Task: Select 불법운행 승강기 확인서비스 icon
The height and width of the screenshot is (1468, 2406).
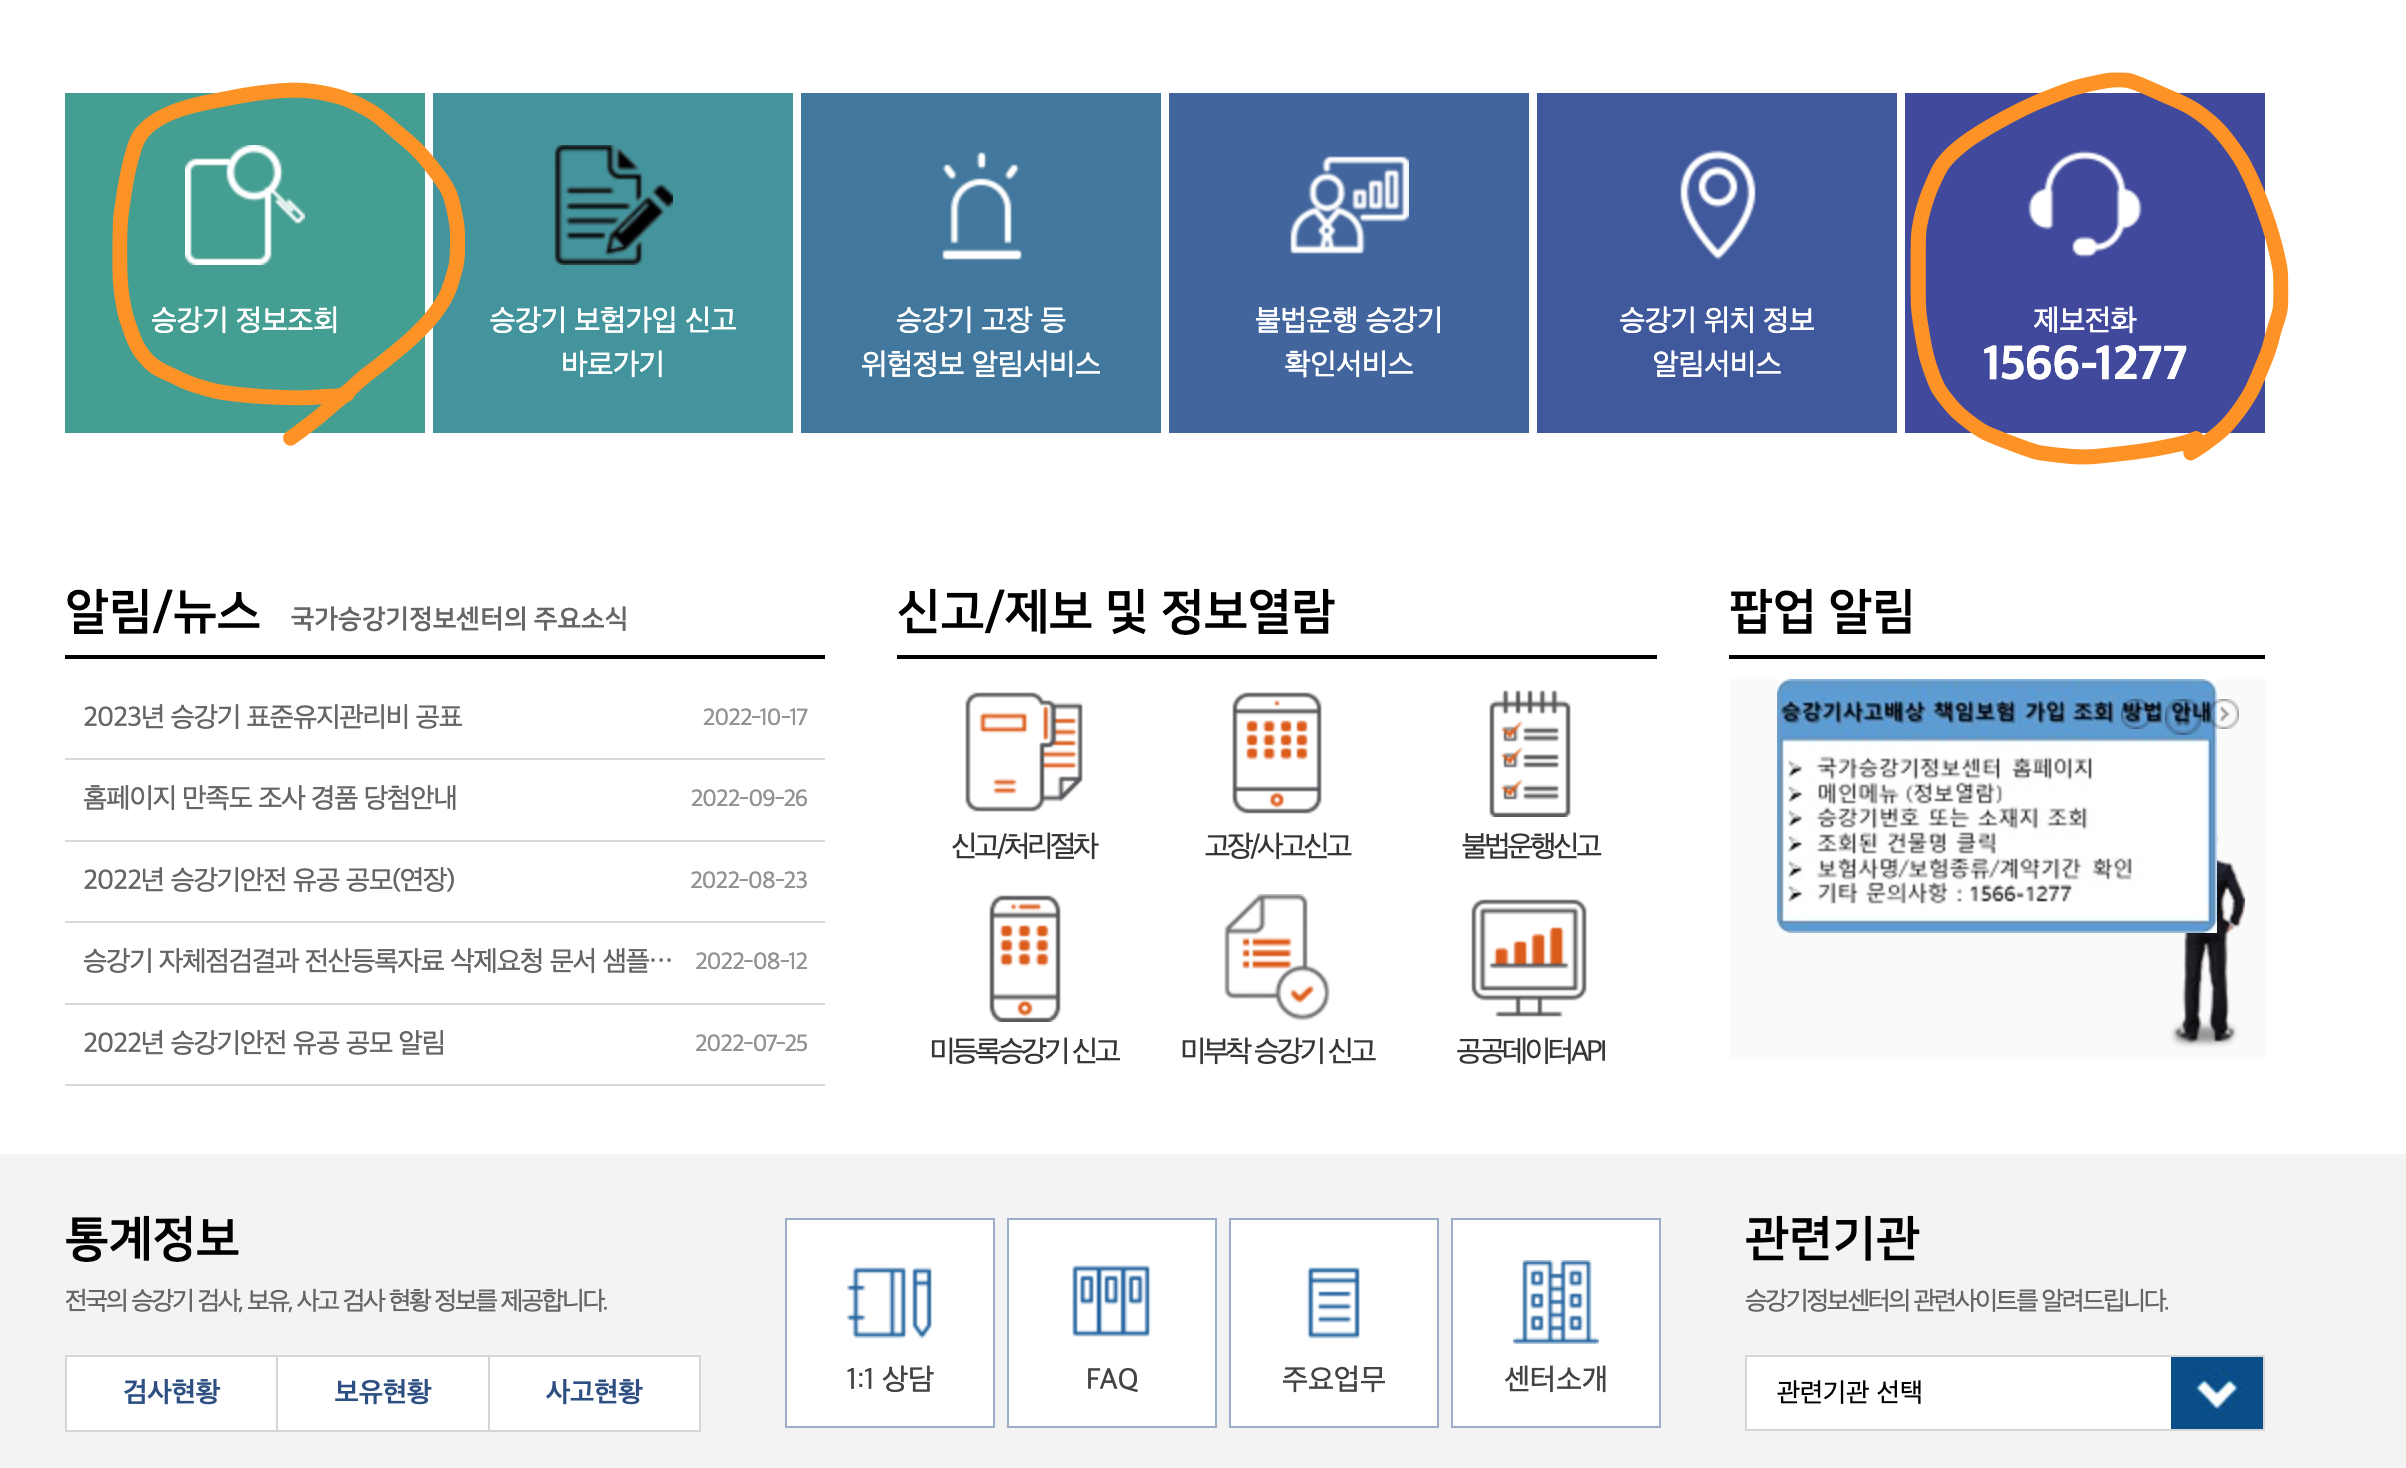Action: click(1348, 205)
